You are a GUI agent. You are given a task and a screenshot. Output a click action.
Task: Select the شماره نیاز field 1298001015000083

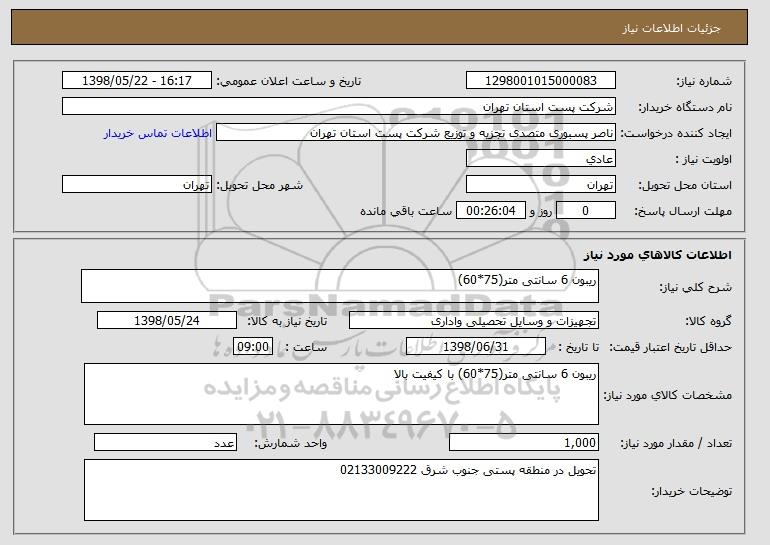541,81
